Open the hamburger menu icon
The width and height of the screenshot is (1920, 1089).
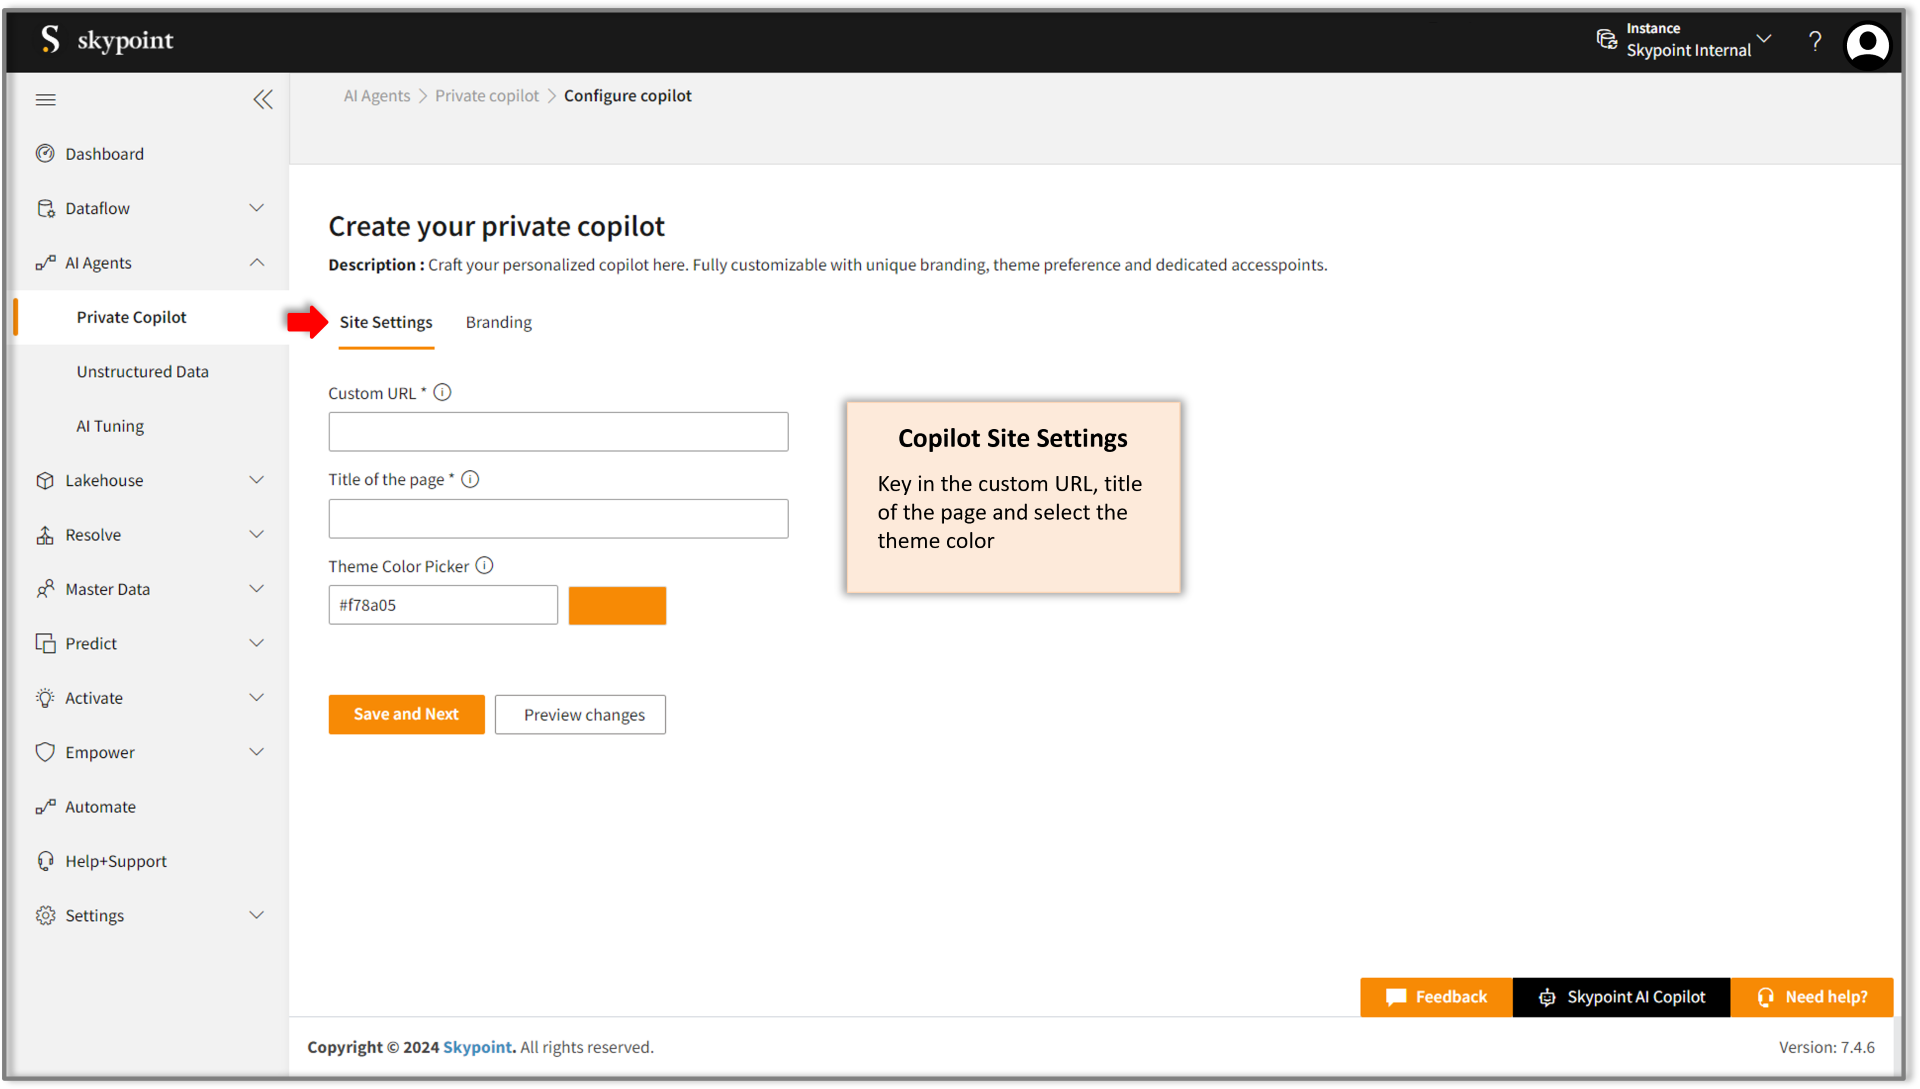click(45, 99)
